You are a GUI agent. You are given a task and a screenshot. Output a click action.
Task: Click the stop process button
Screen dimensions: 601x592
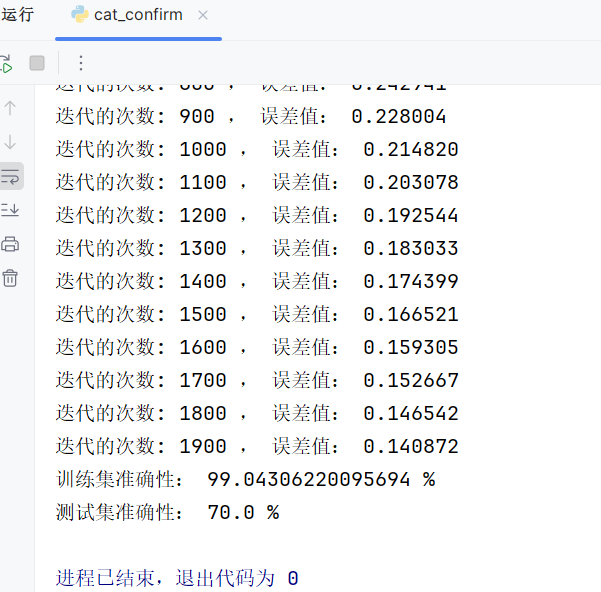pos(37,63)
